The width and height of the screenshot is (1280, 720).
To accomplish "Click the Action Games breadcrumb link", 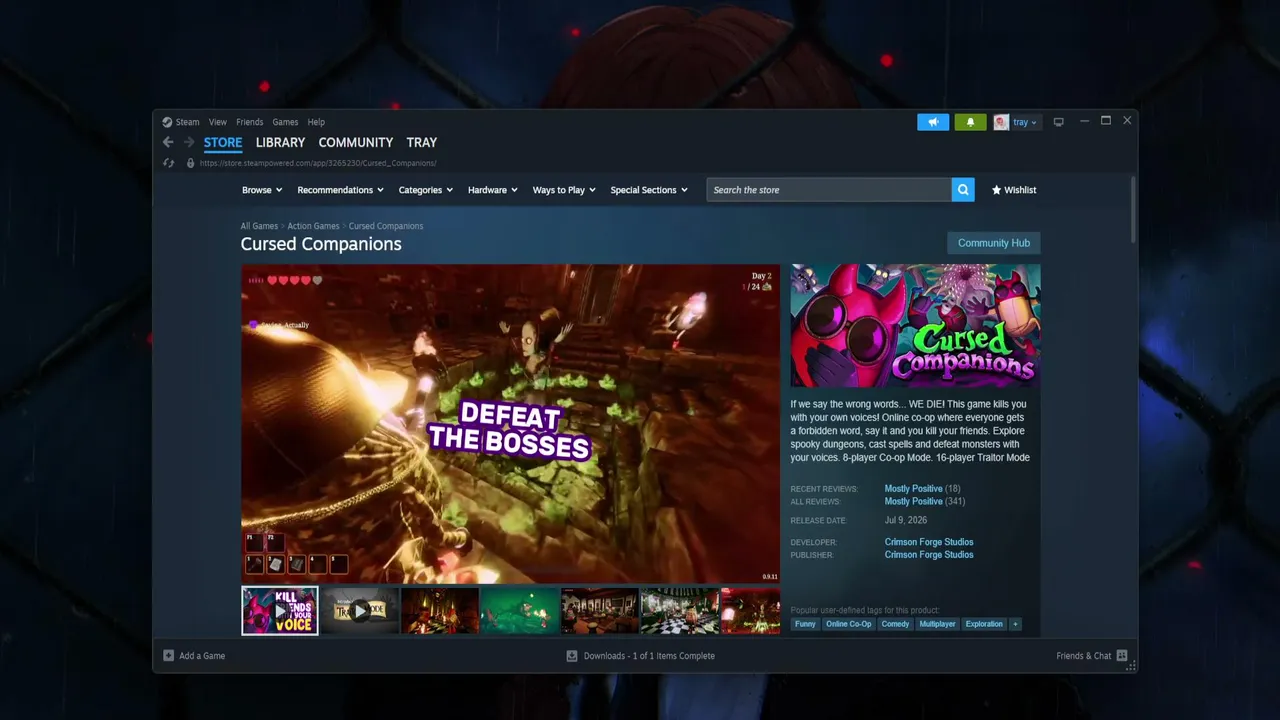I will click(x=314, y=226).
